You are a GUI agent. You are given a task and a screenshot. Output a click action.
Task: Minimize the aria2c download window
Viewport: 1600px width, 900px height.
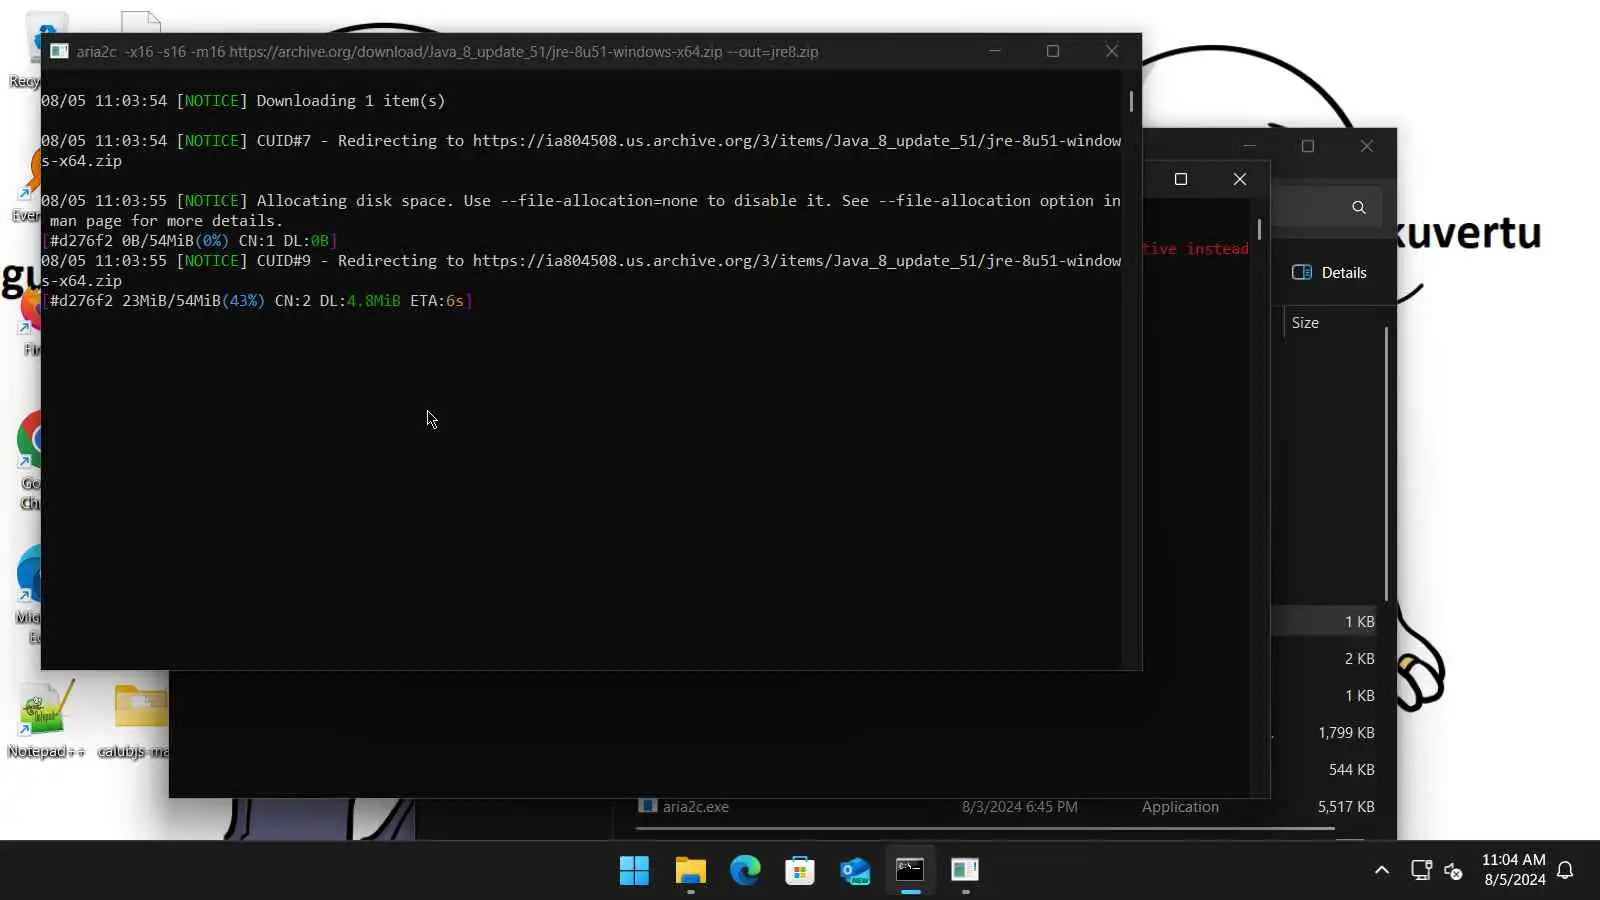995,51
